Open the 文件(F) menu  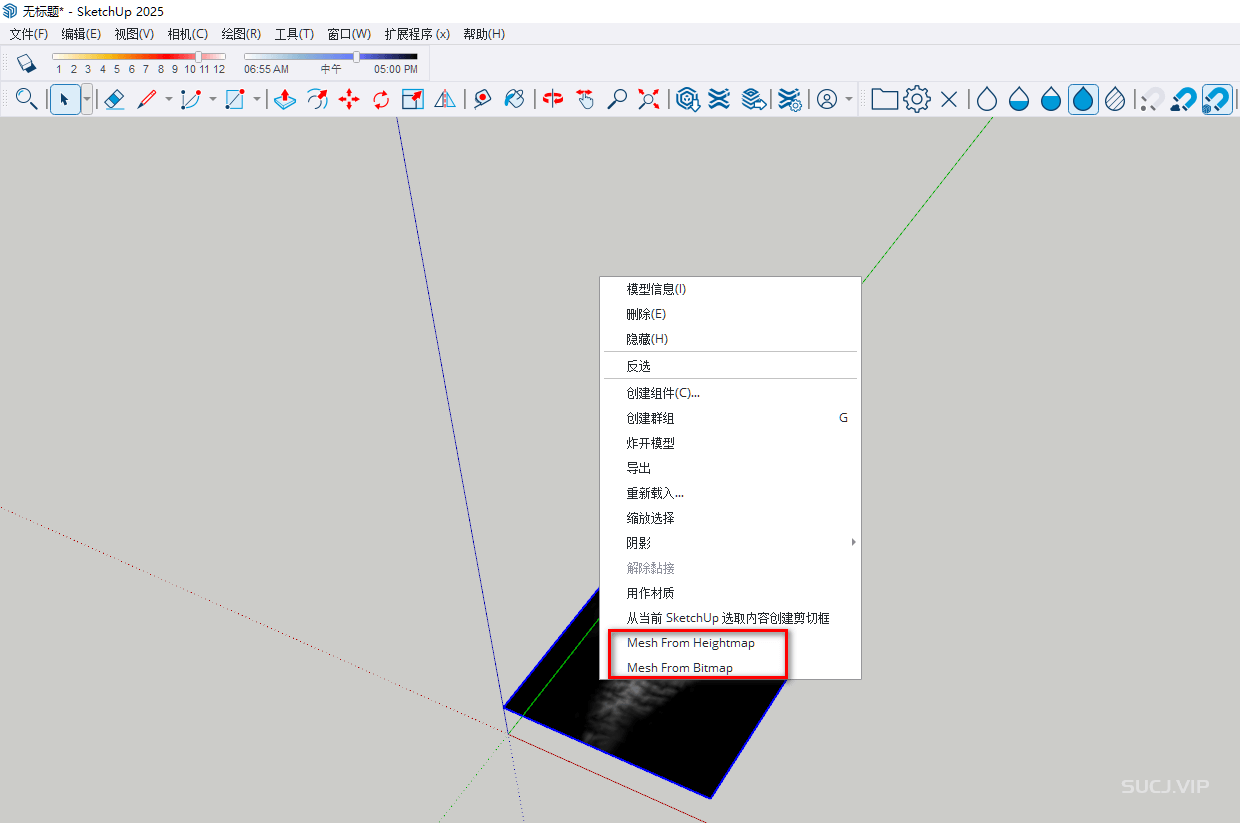pos(29,34)
